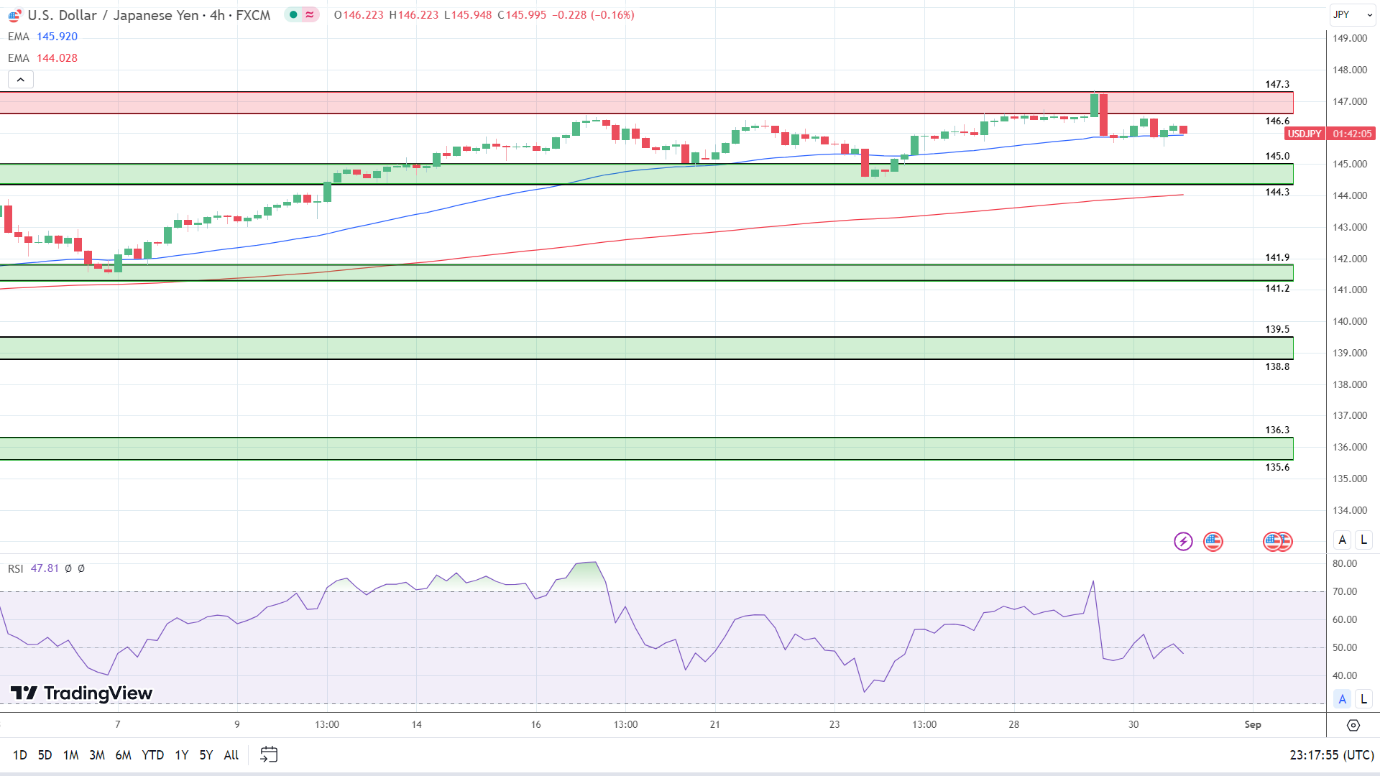Click the 146.6 level label

[1277, 121]
